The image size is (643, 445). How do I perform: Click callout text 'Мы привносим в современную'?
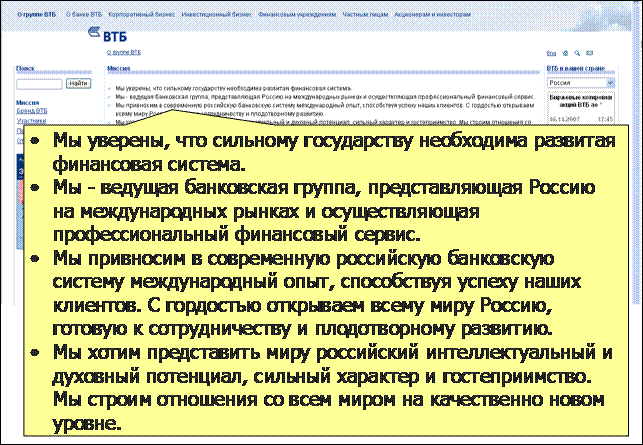click(192, 259)
